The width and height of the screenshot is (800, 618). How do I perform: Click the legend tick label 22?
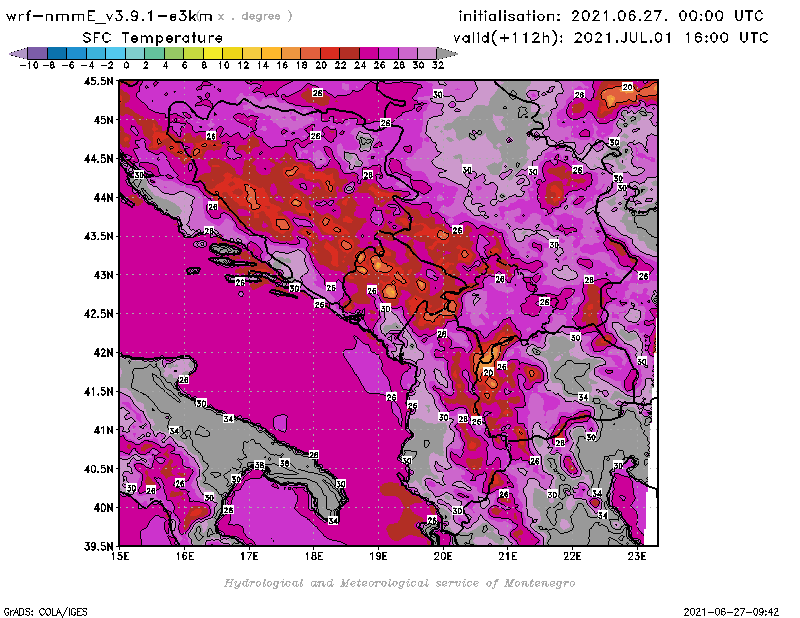point(340,65)
